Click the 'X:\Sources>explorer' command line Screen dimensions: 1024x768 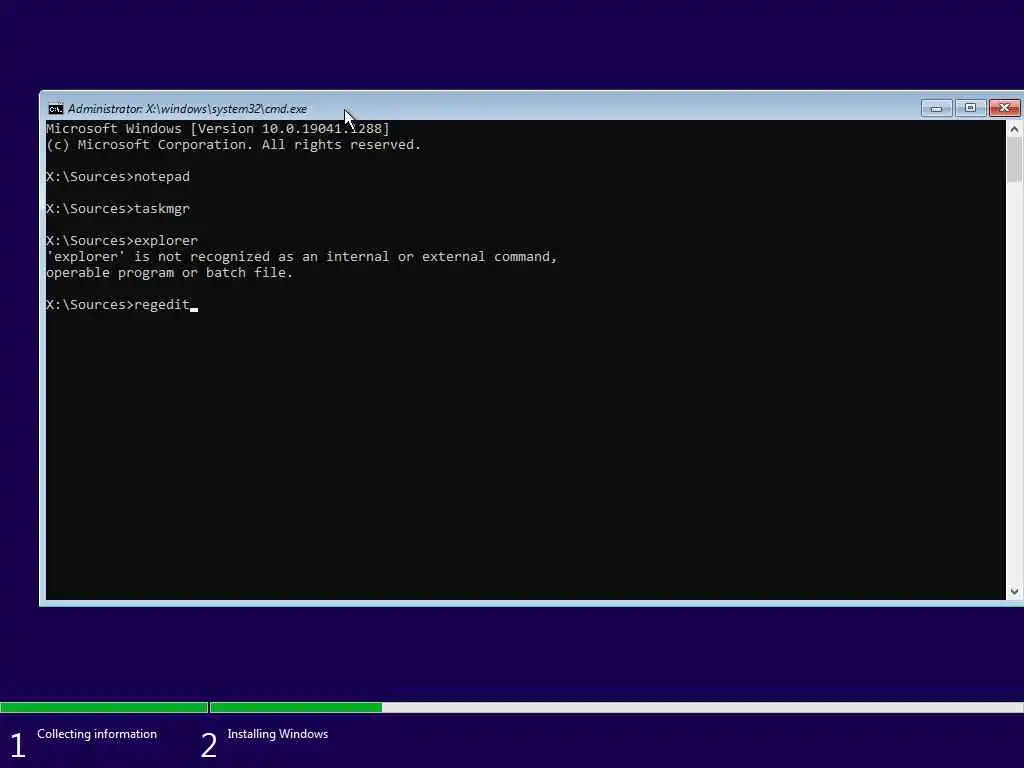(121, 240)
